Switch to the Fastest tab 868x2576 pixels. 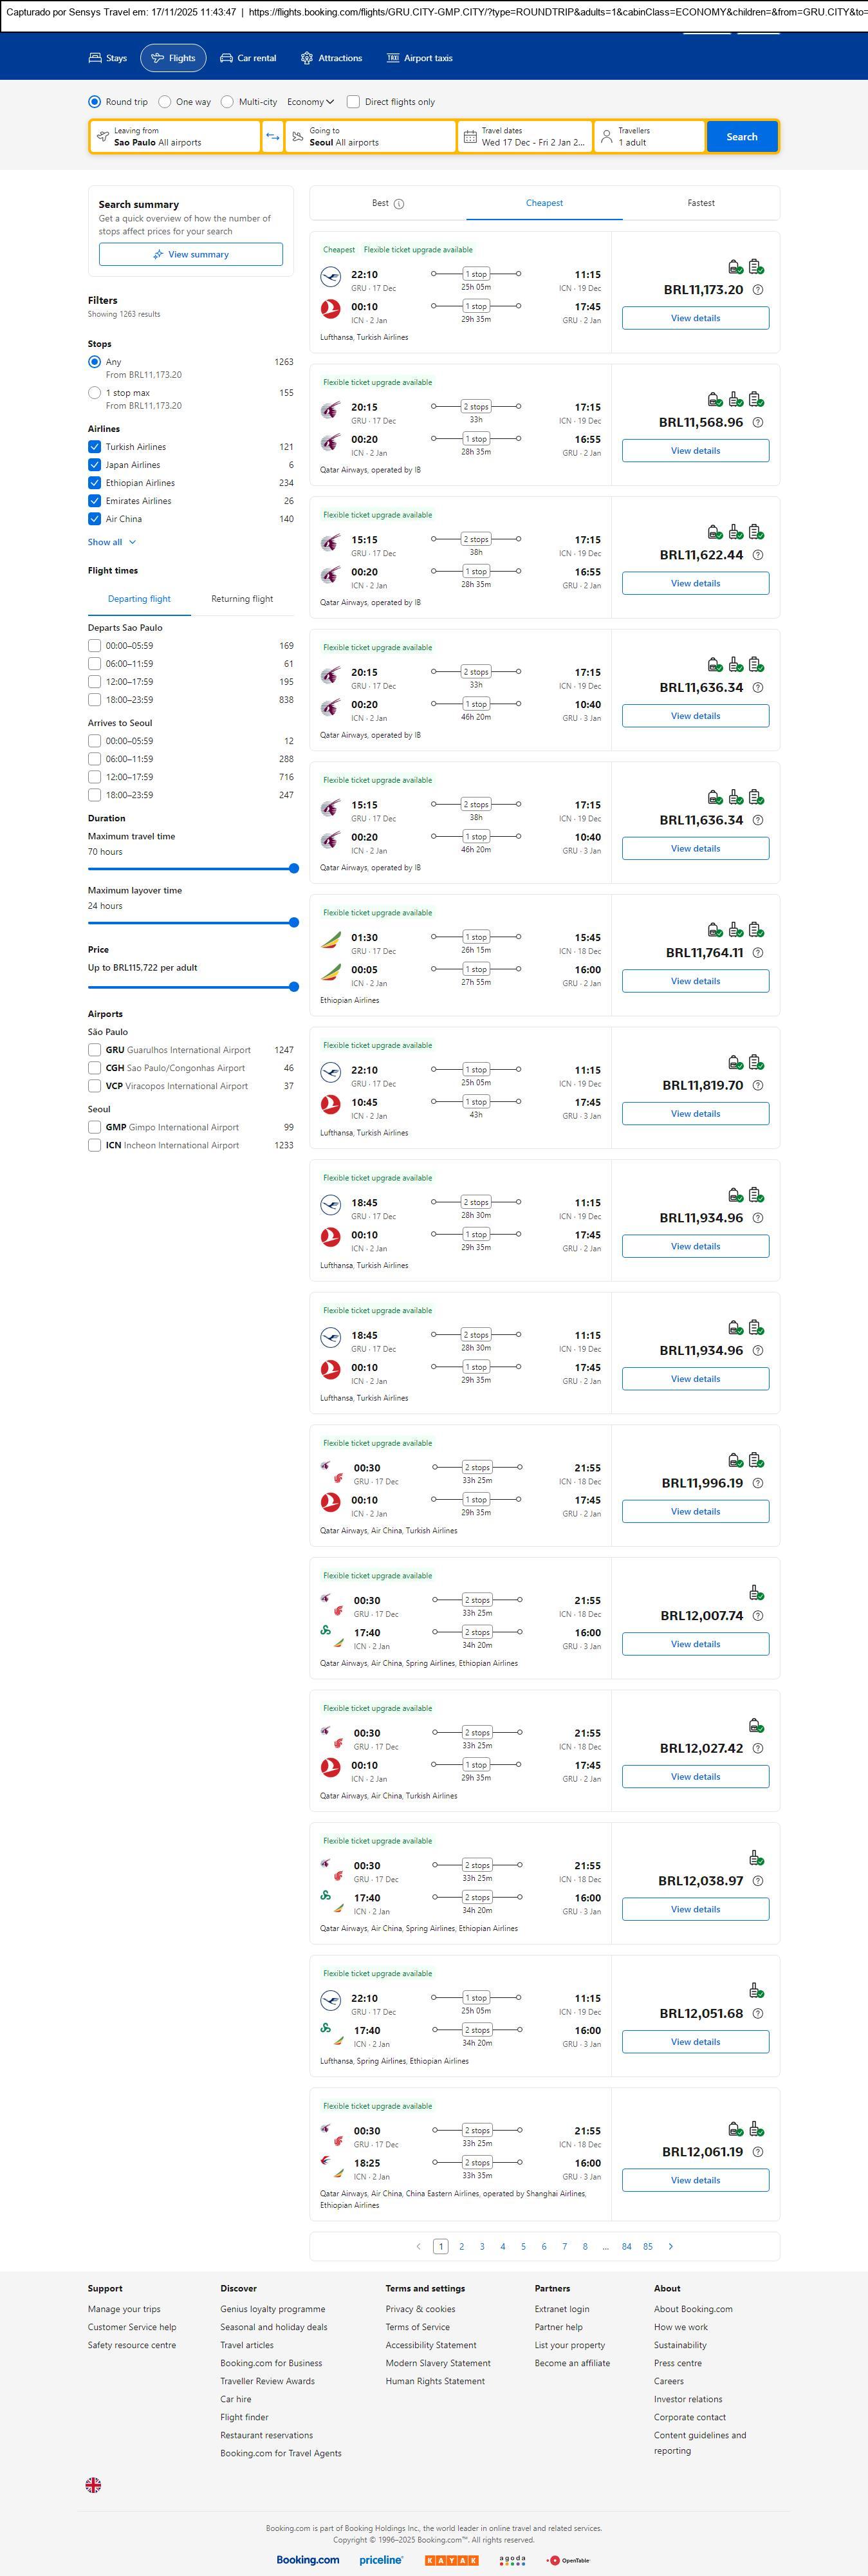pos(700,203)
